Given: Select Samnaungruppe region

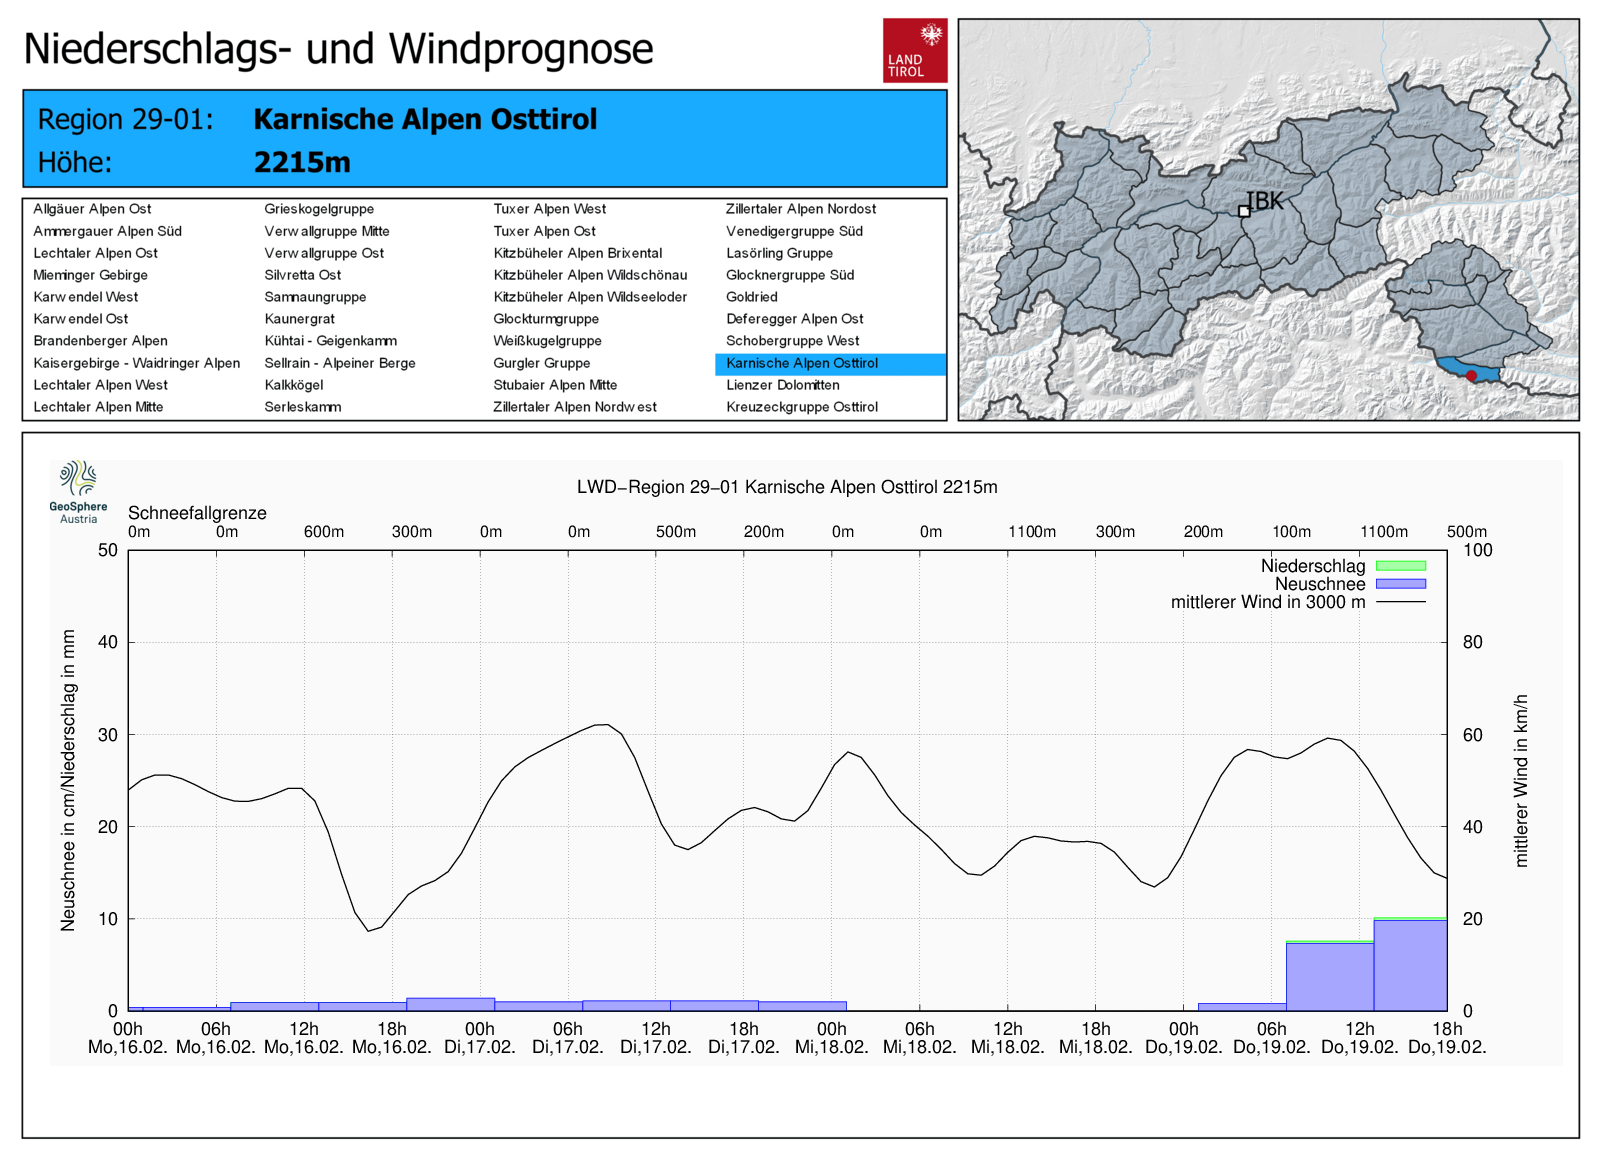Looking at the screenshot, I should [315, 297].
